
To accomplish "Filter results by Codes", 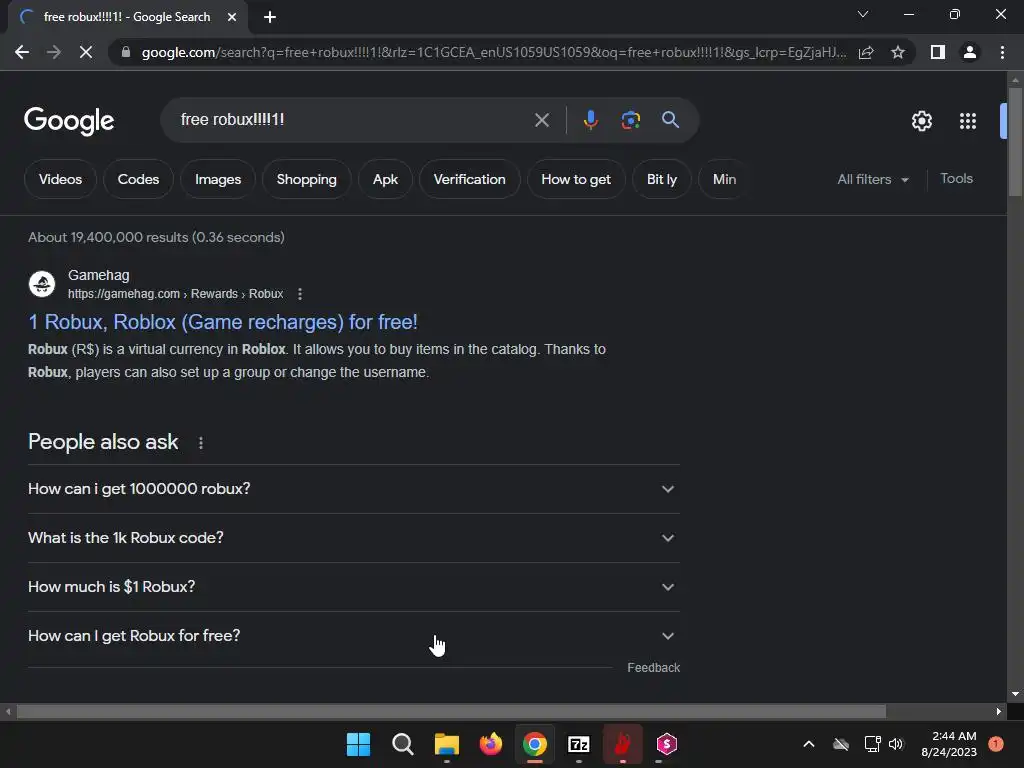I will tap(138, 179).
